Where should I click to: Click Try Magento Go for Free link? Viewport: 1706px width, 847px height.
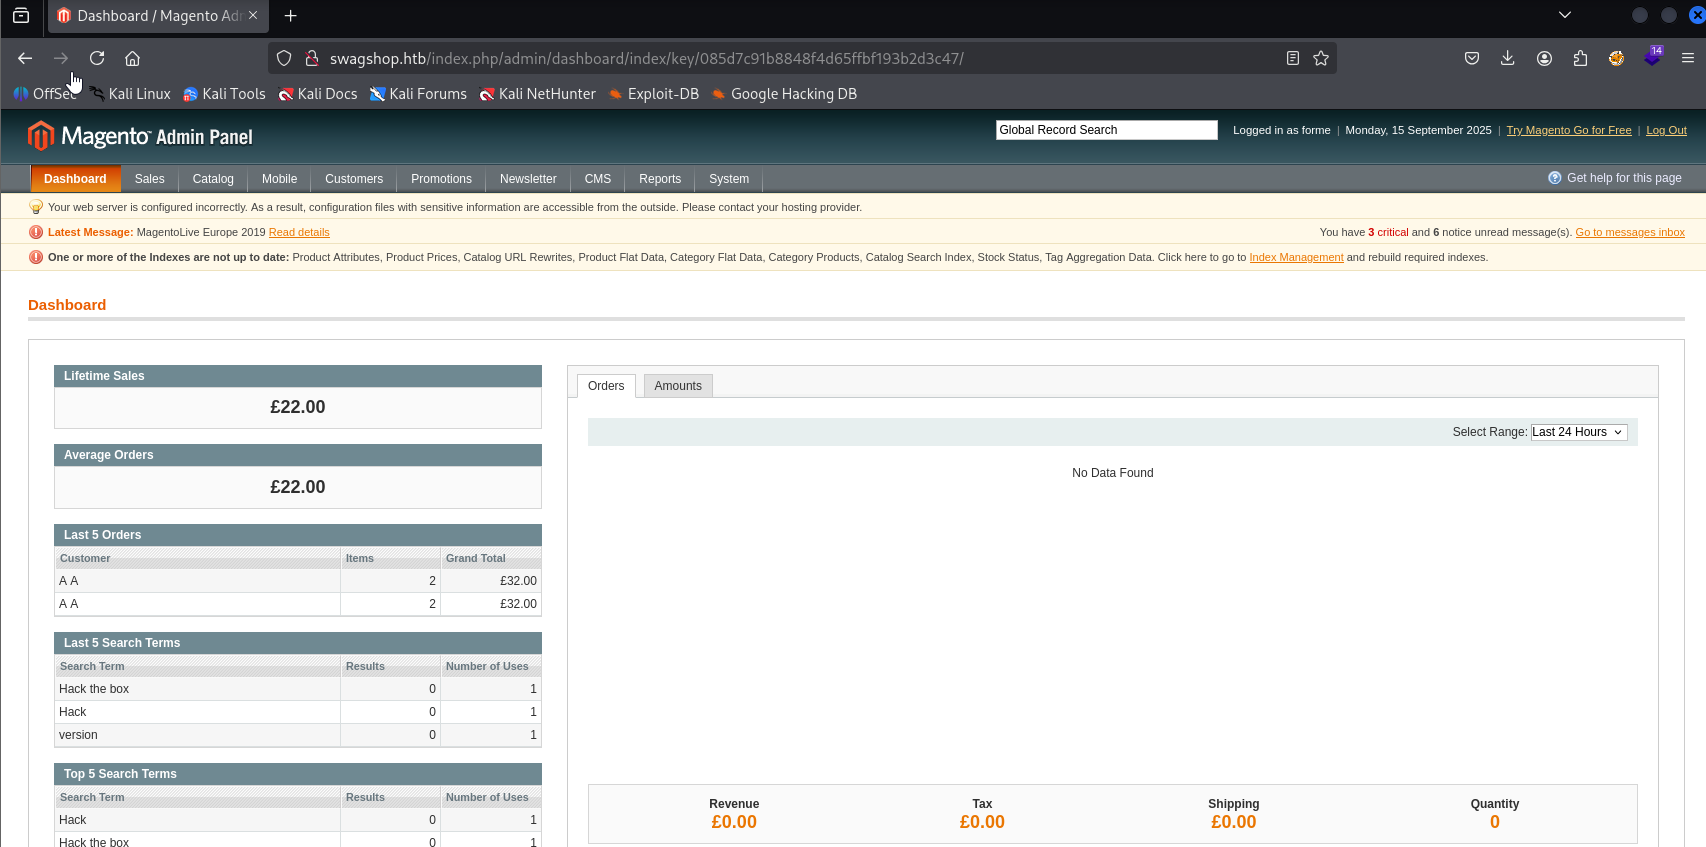coord(1568,130)
